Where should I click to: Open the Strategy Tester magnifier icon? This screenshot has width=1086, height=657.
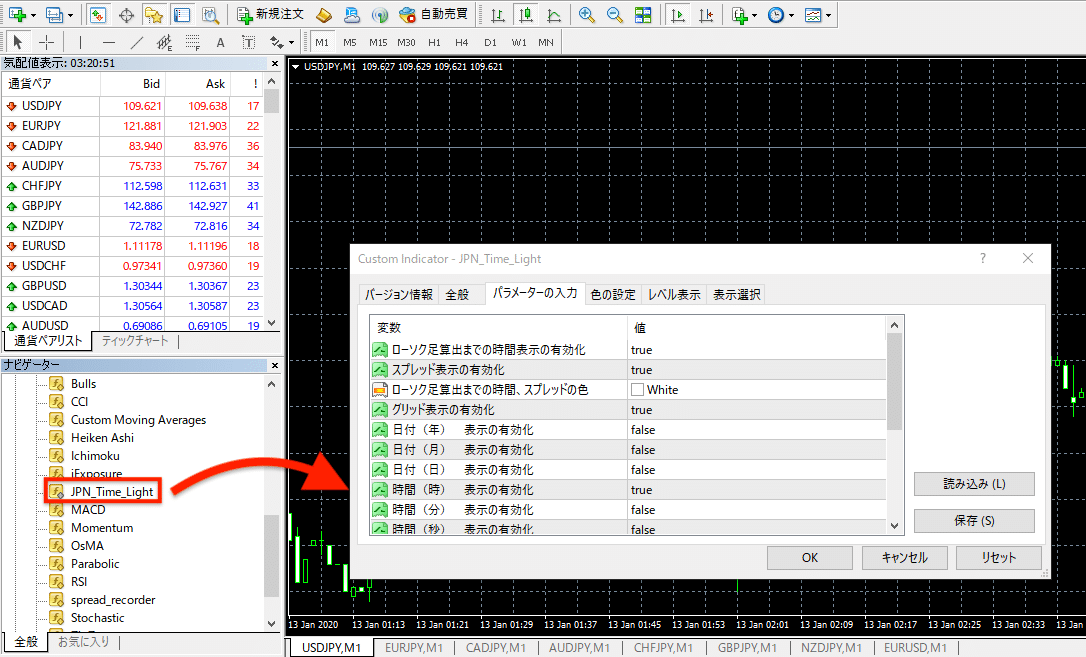[210, 15]
